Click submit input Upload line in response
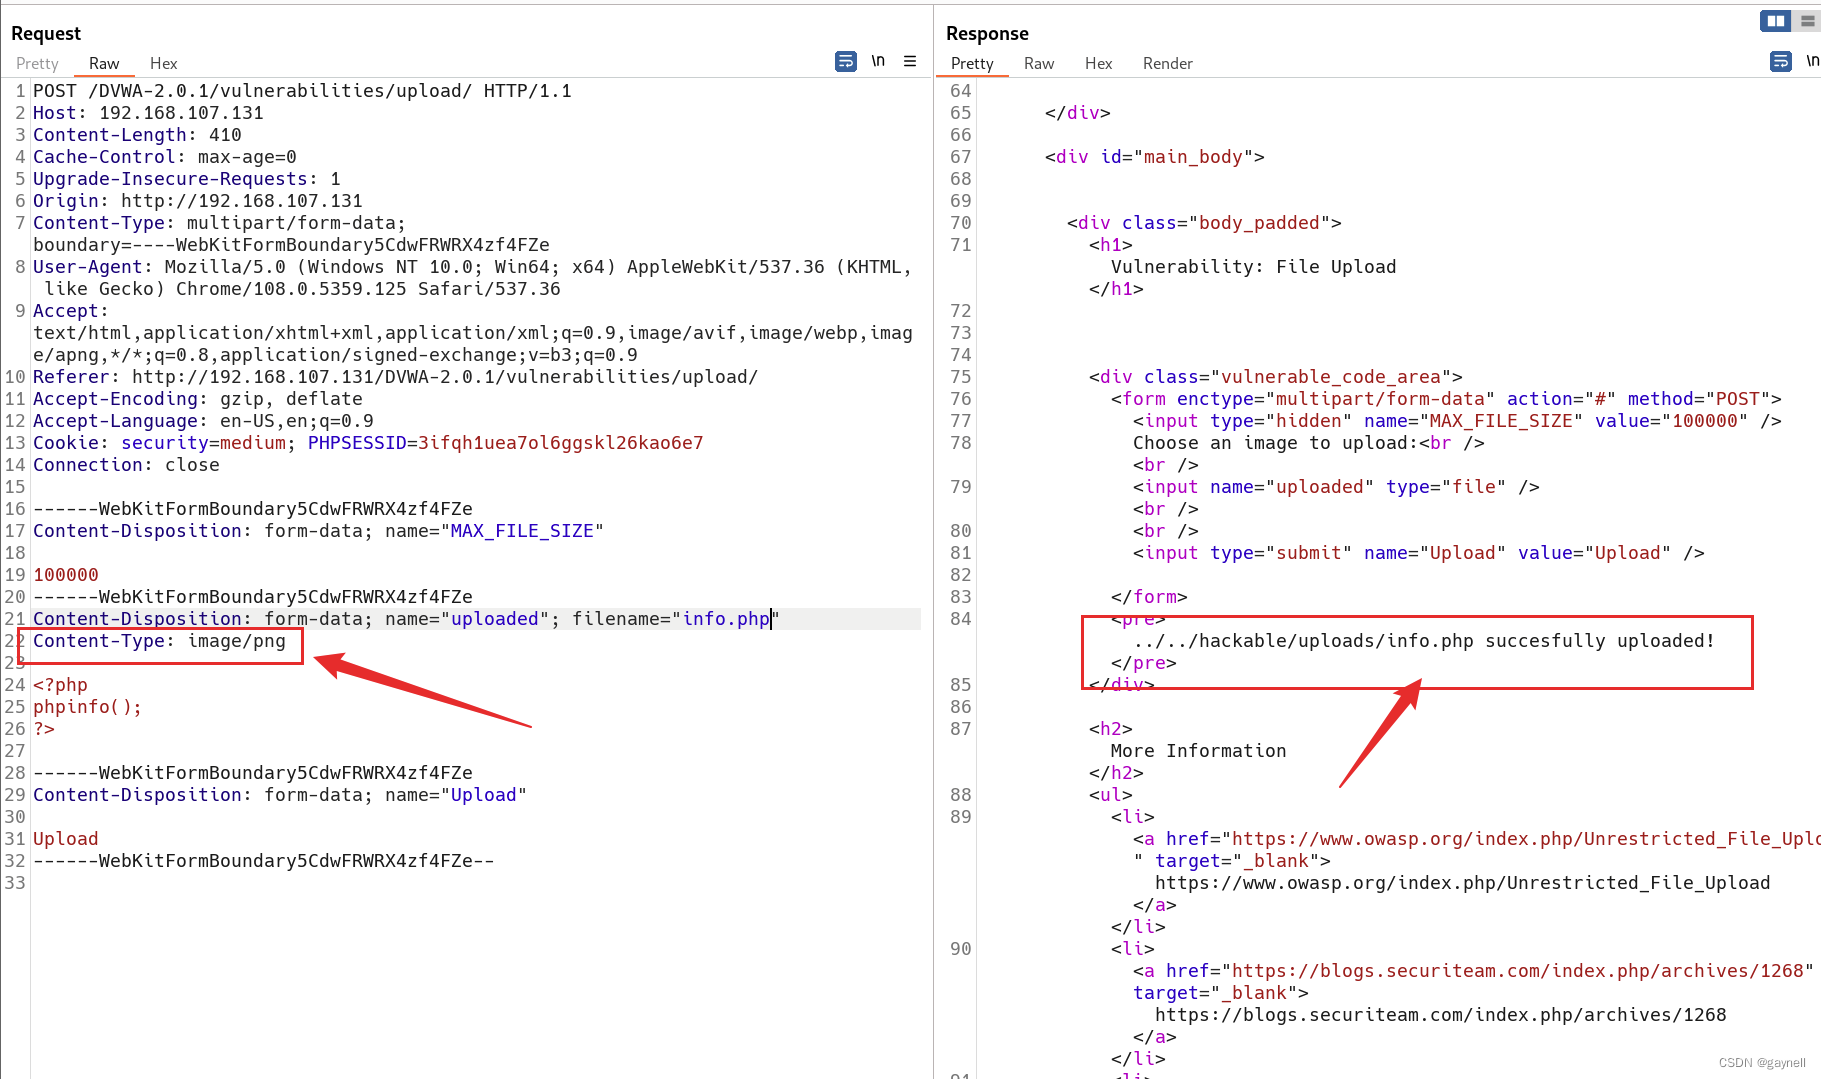This screenshot has height=1079, width=1821. point(1419,553)
